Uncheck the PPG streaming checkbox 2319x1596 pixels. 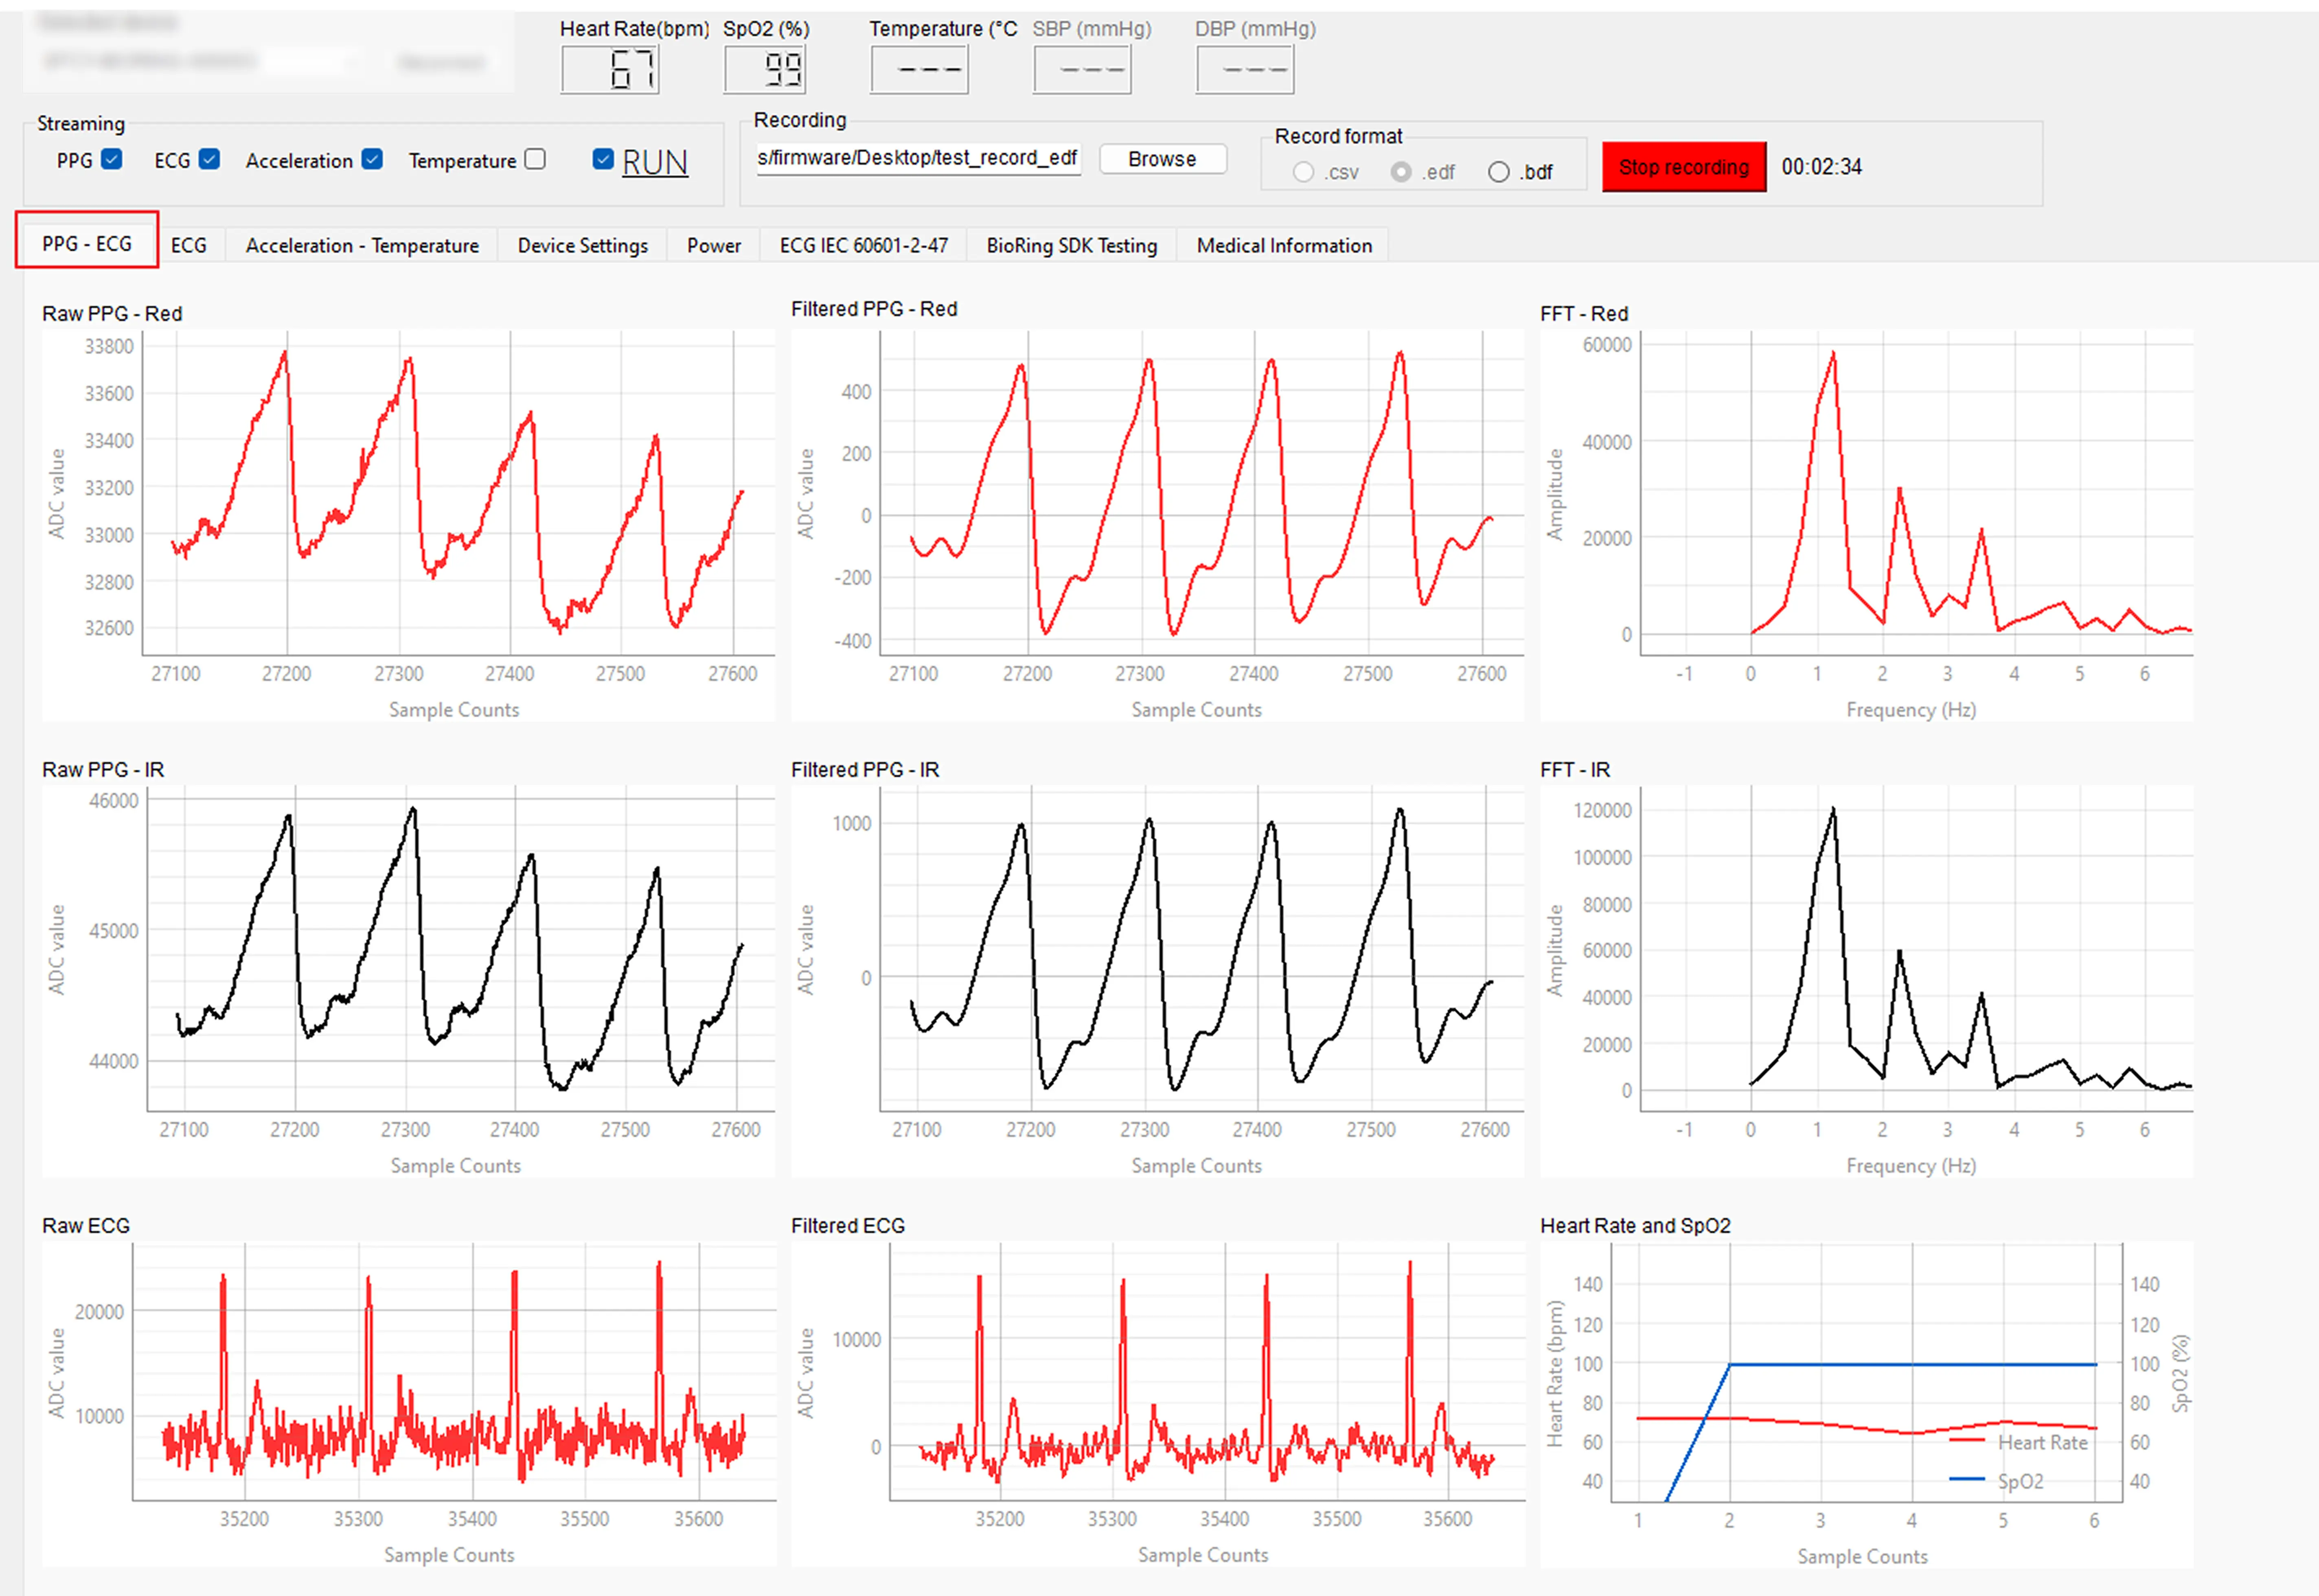click(112, 160)
